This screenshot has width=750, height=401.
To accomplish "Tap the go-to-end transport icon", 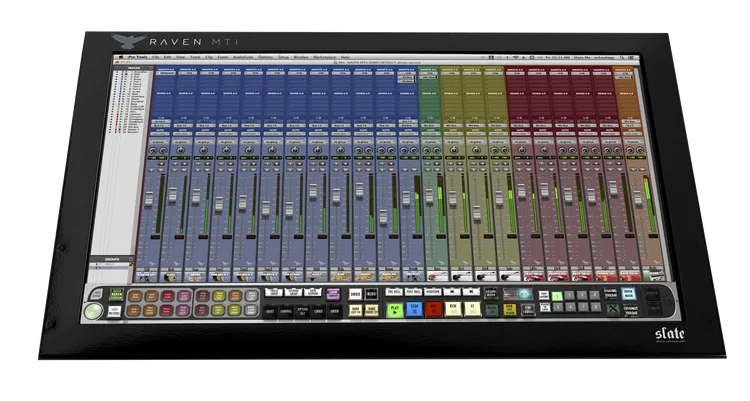I will (x=471, y=291).
